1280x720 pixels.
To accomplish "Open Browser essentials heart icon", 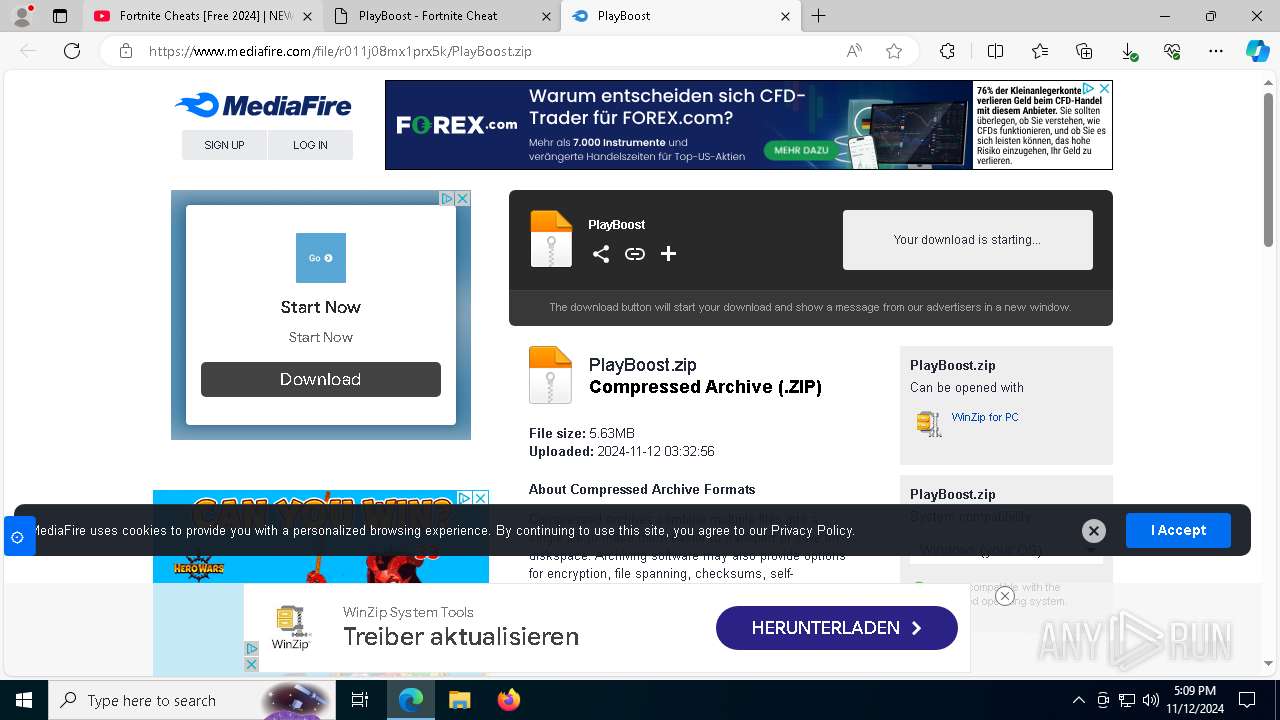I will coord(1172,51).
